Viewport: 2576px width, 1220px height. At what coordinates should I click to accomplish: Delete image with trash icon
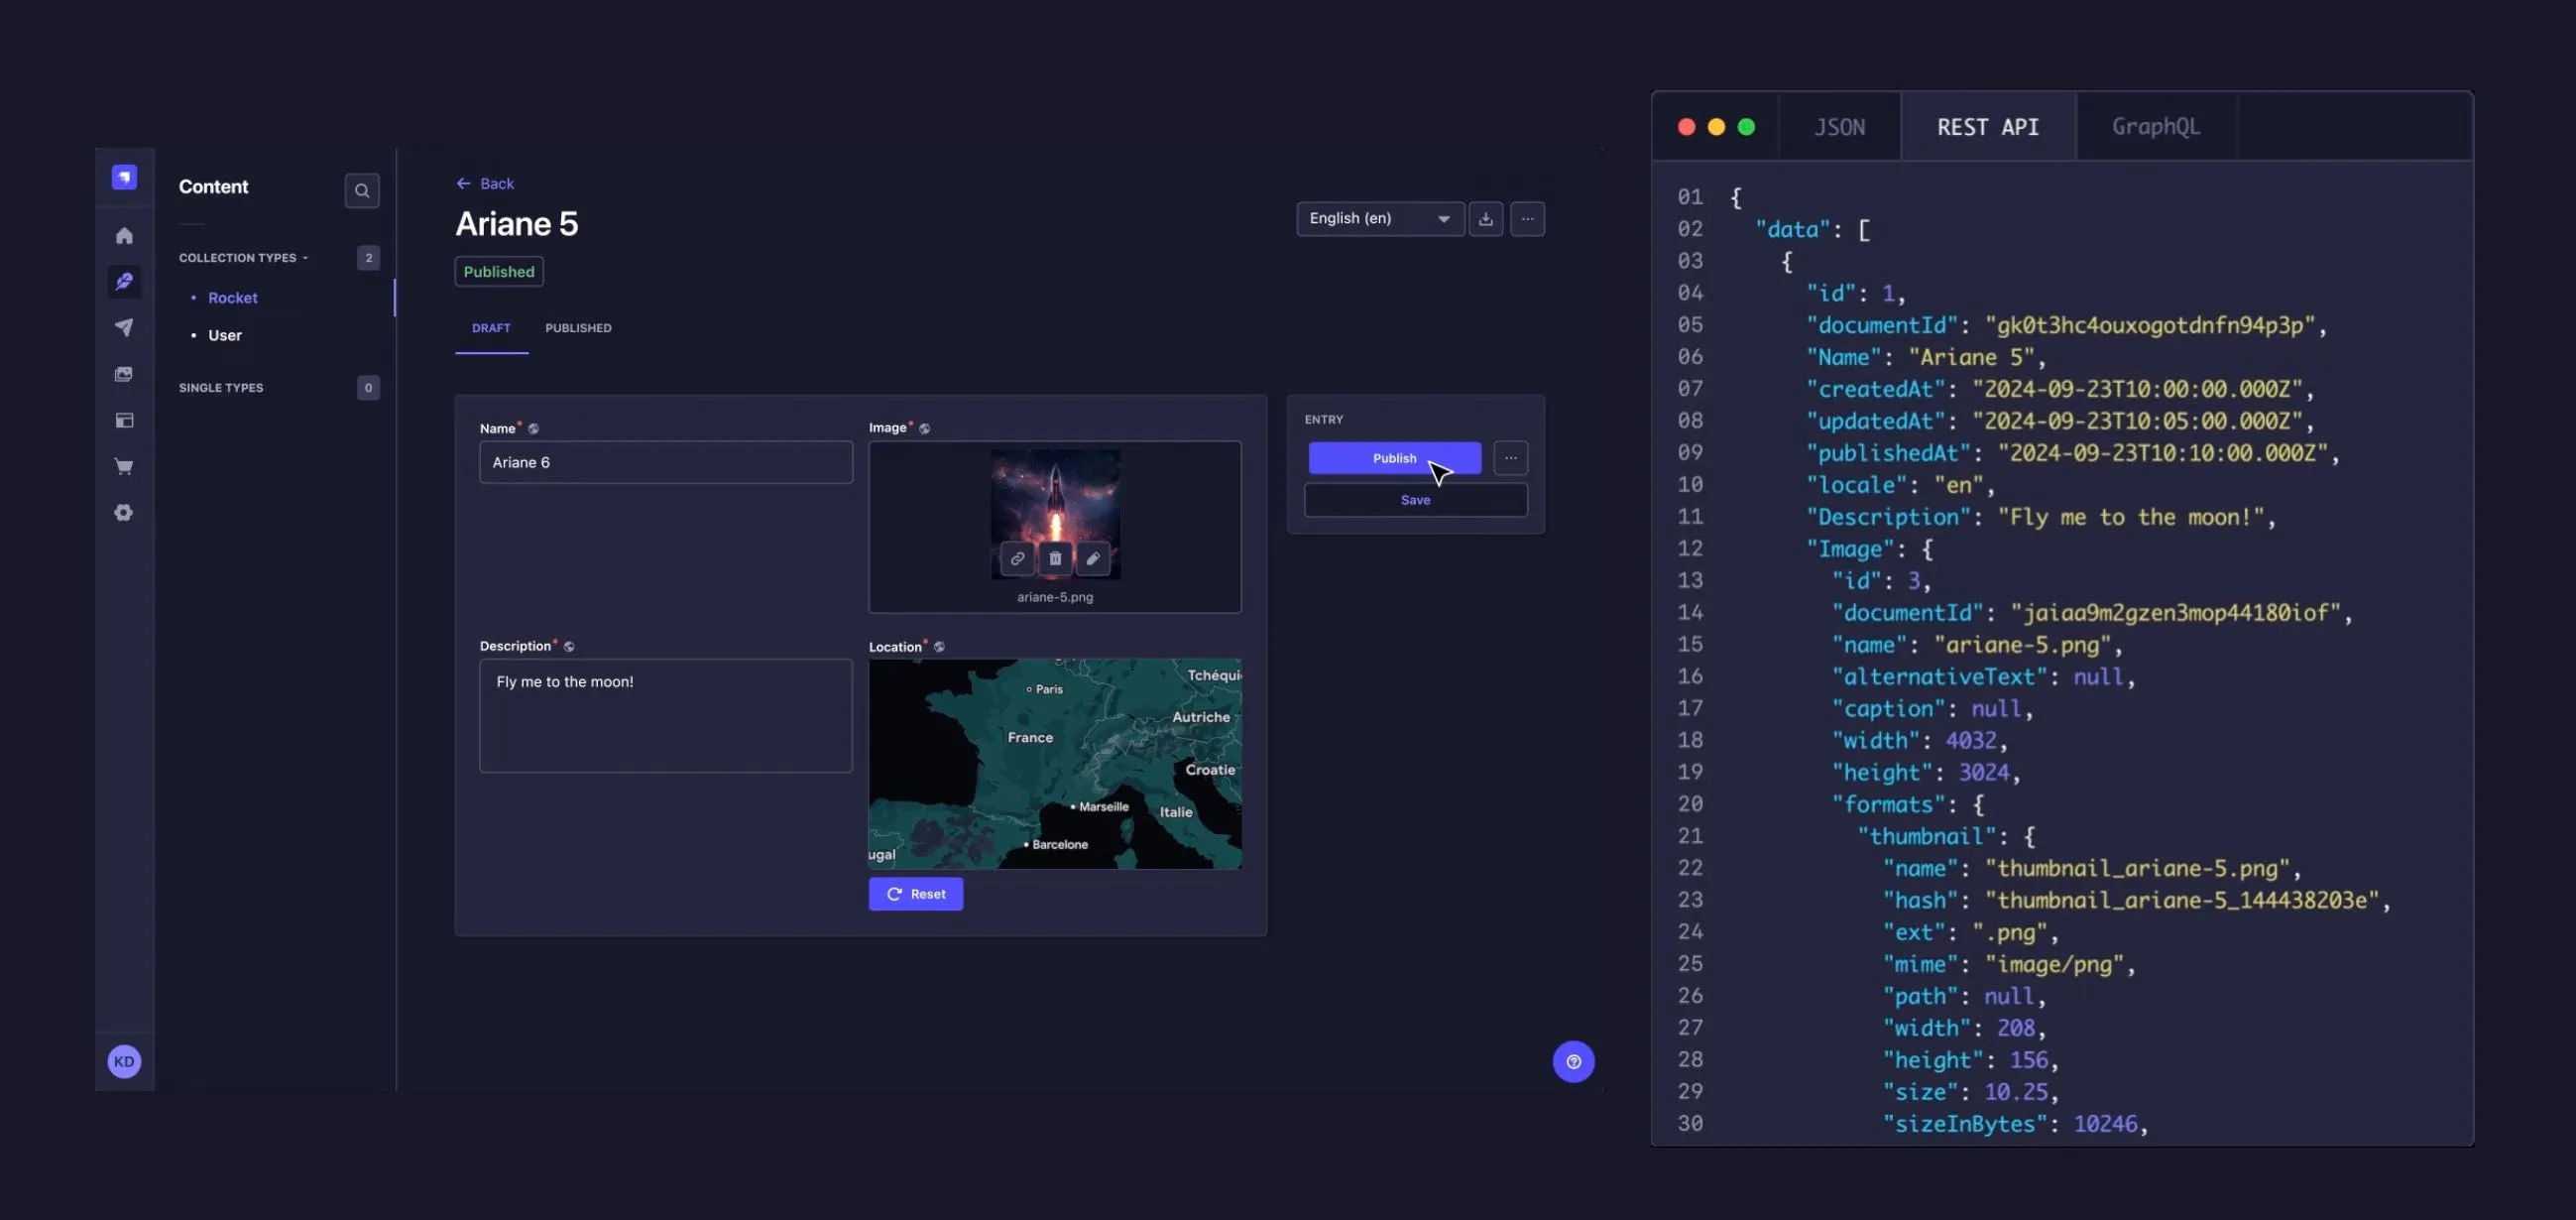[x=1055, y=559]
